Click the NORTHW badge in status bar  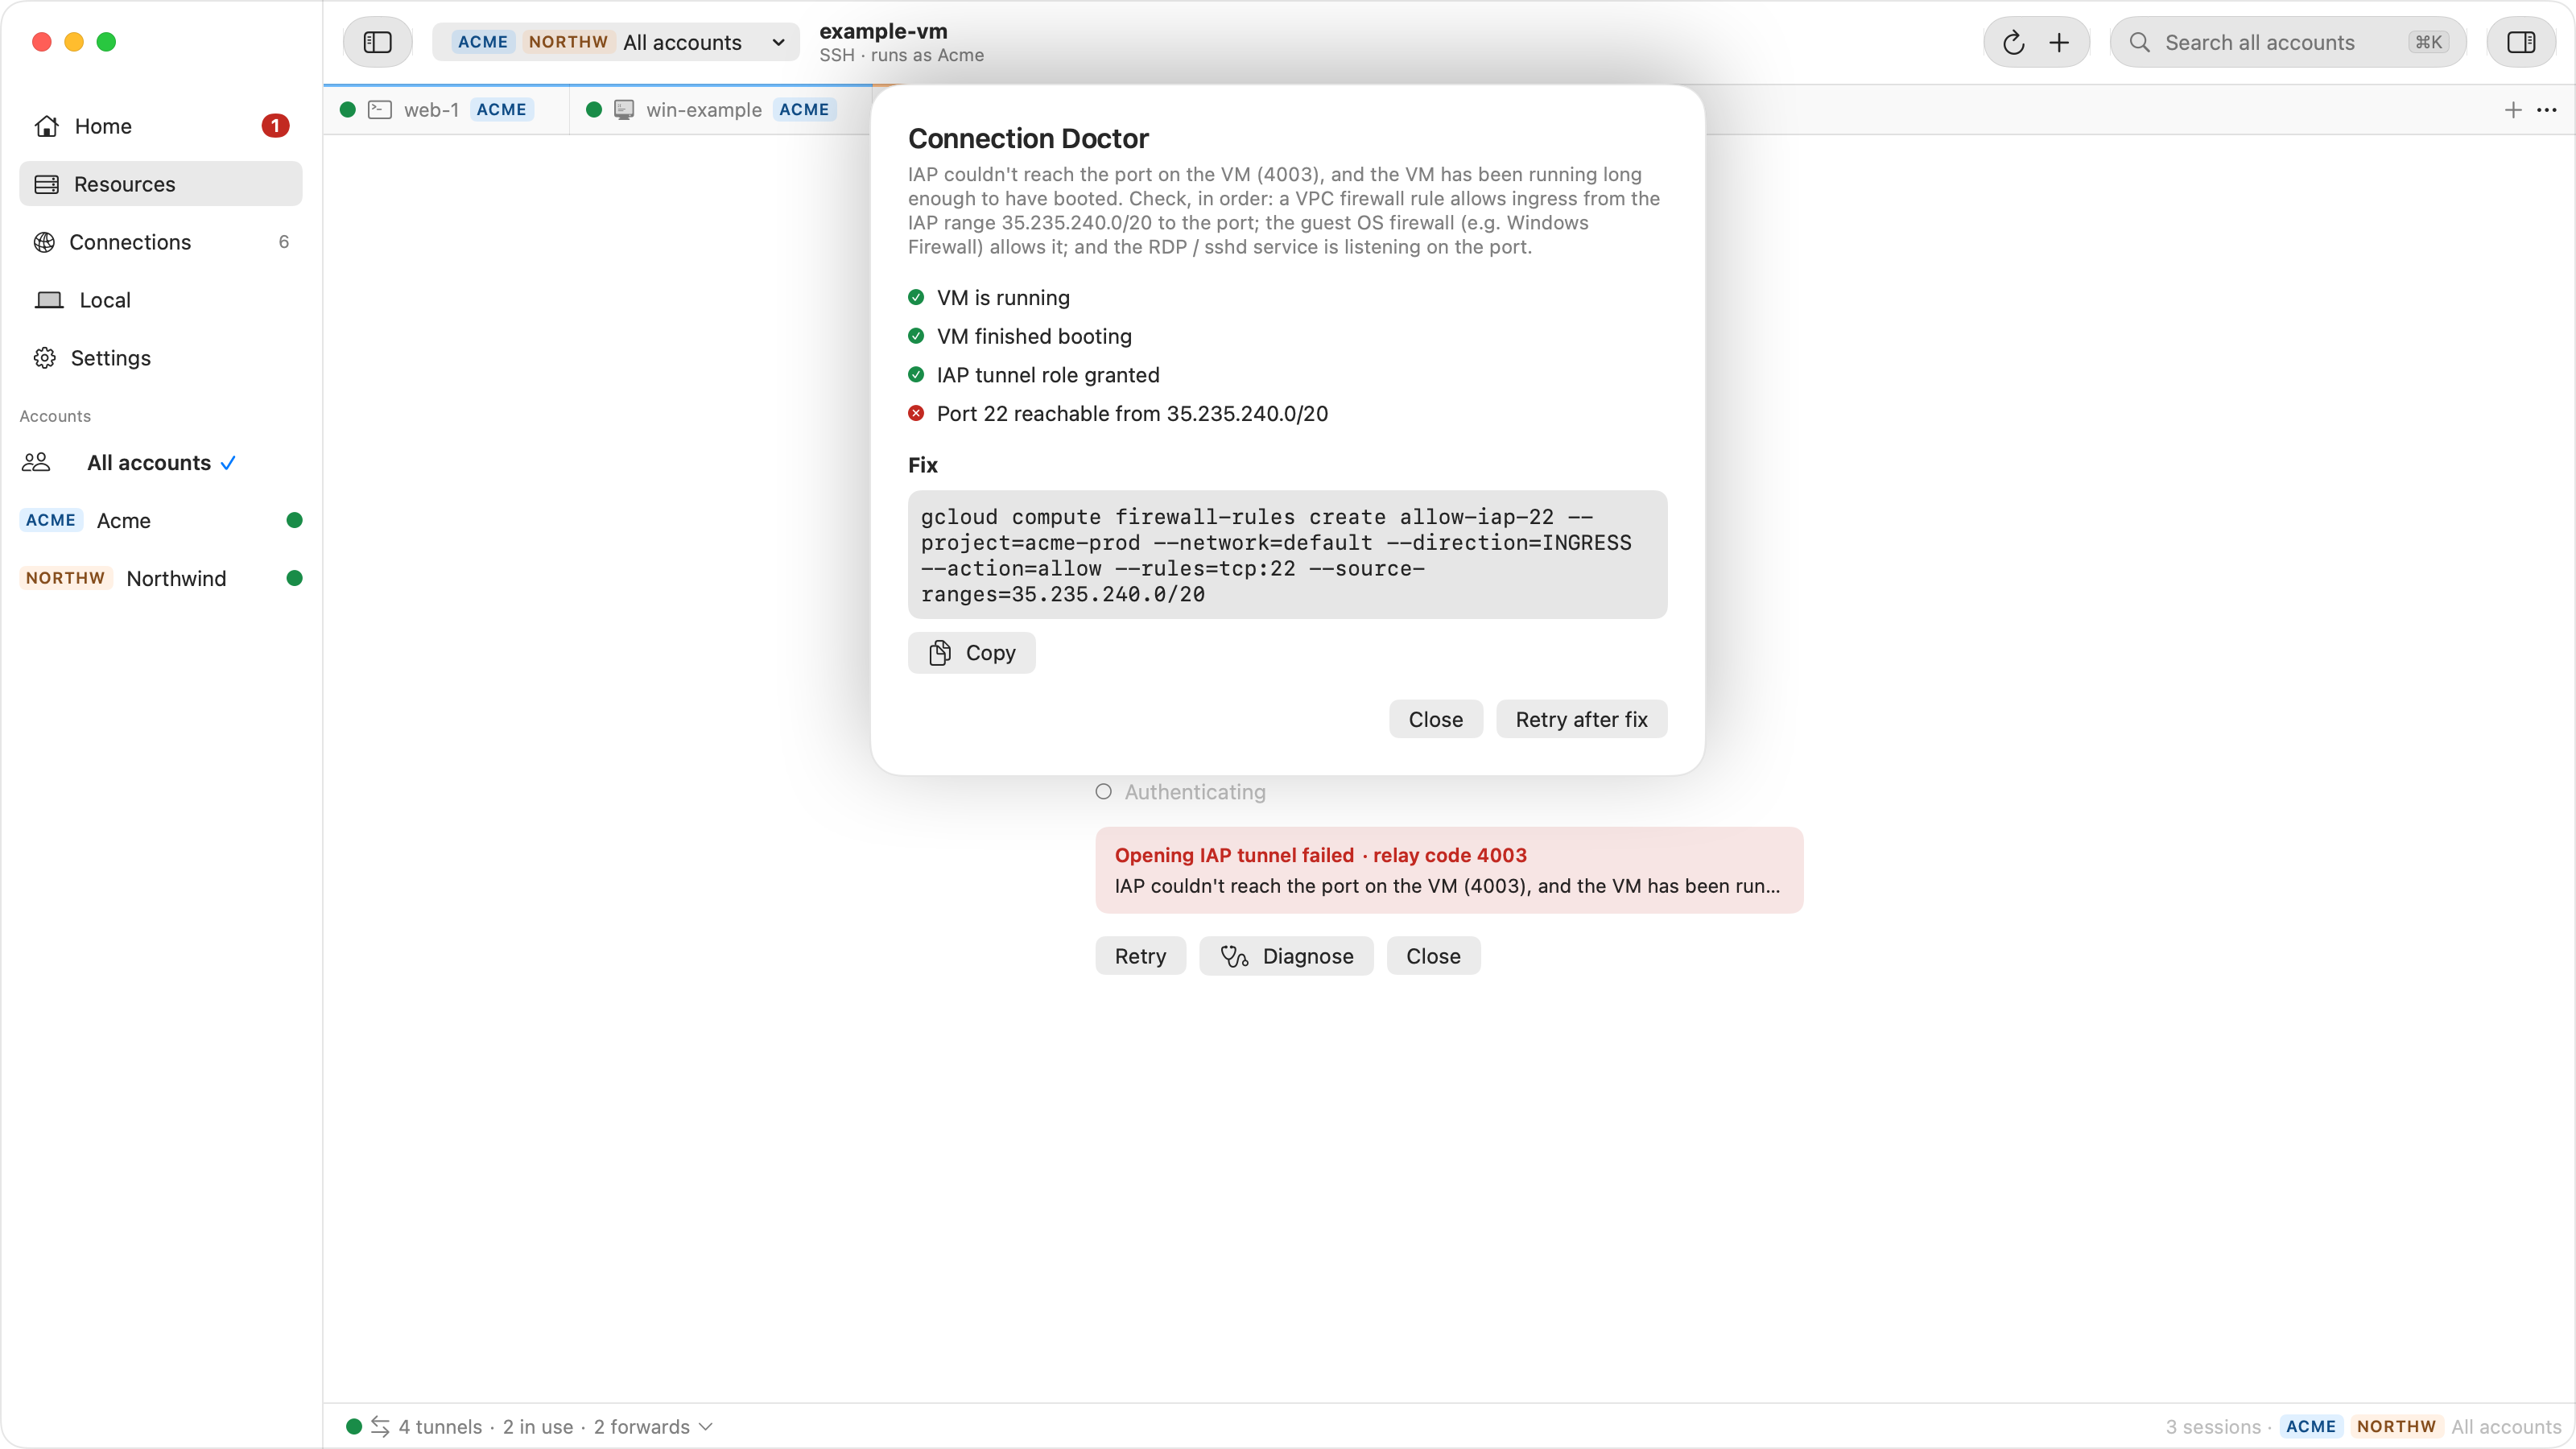[2396, 1427]
